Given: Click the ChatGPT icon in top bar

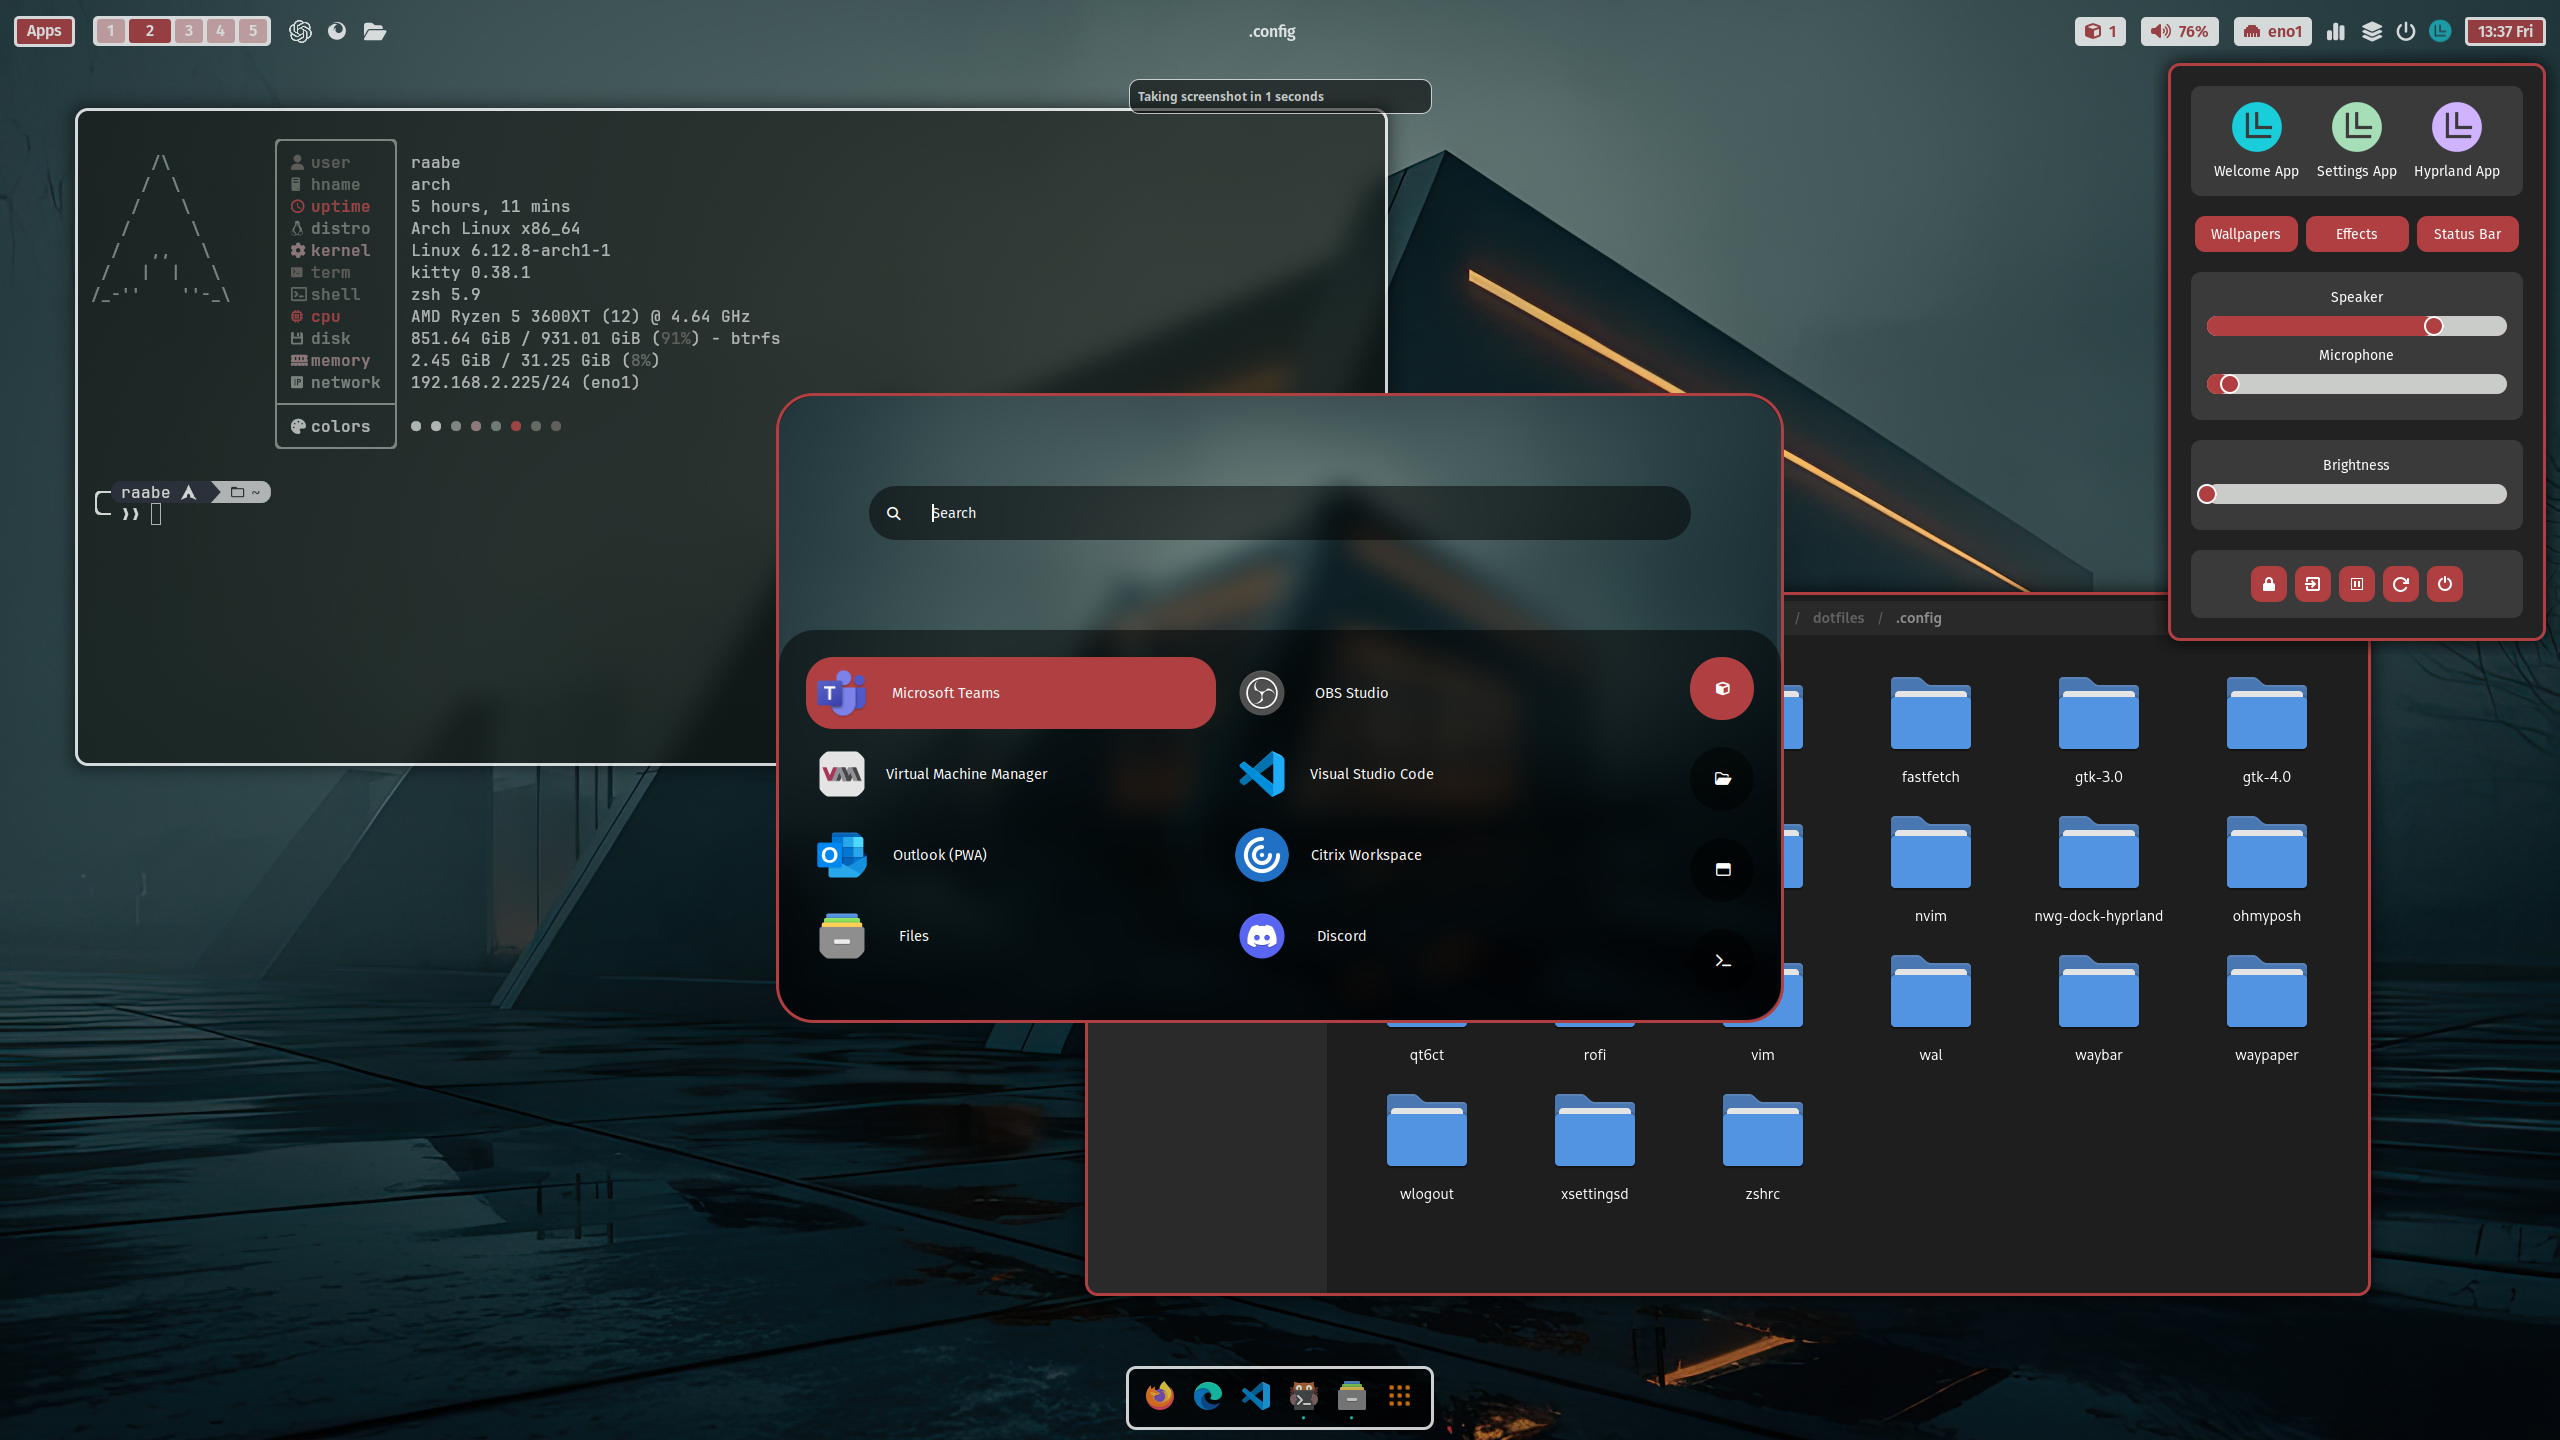Looking at the screenshot, I should click(300, 31).
